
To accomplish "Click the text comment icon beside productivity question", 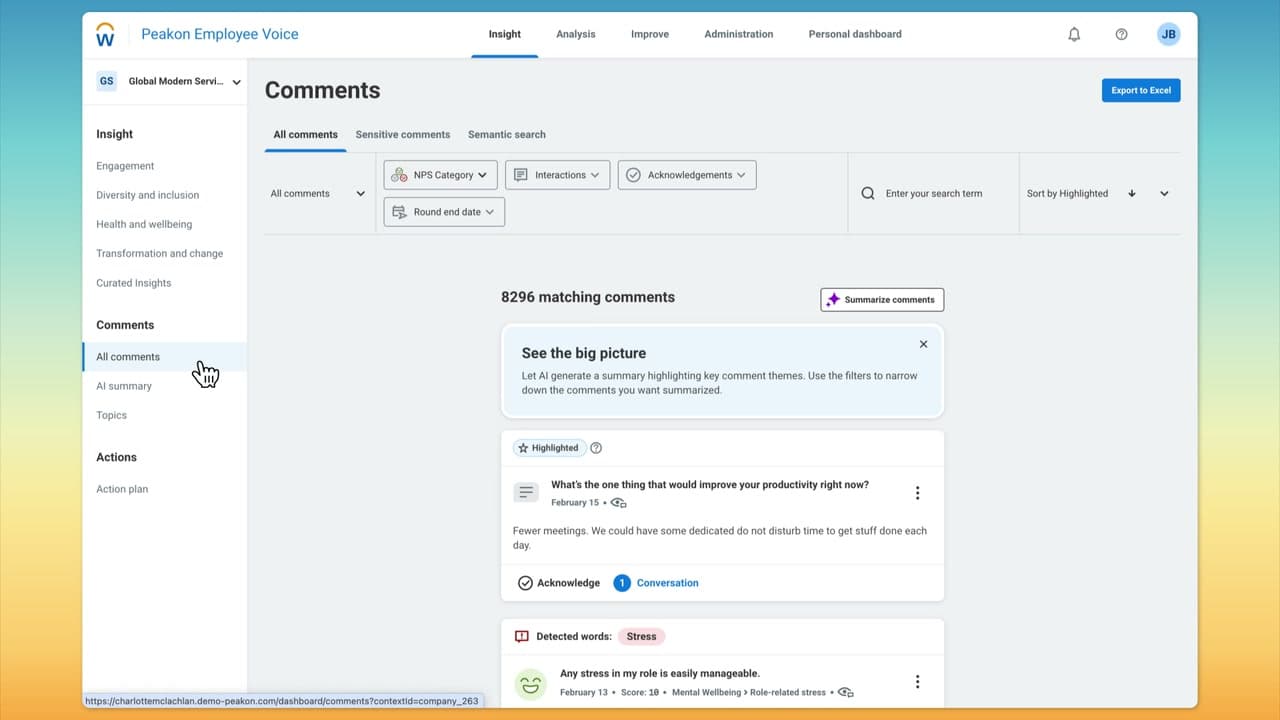I will 526,493.
